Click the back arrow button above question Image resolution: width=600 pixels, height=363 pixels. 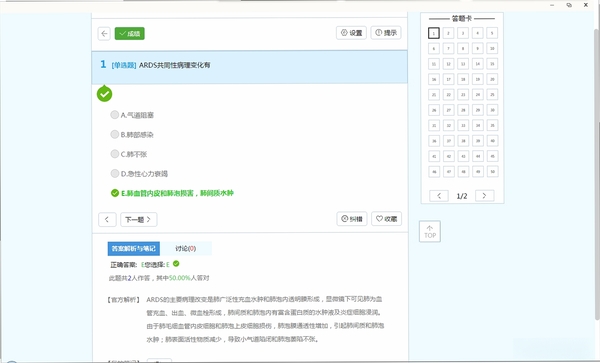point(104,33)
